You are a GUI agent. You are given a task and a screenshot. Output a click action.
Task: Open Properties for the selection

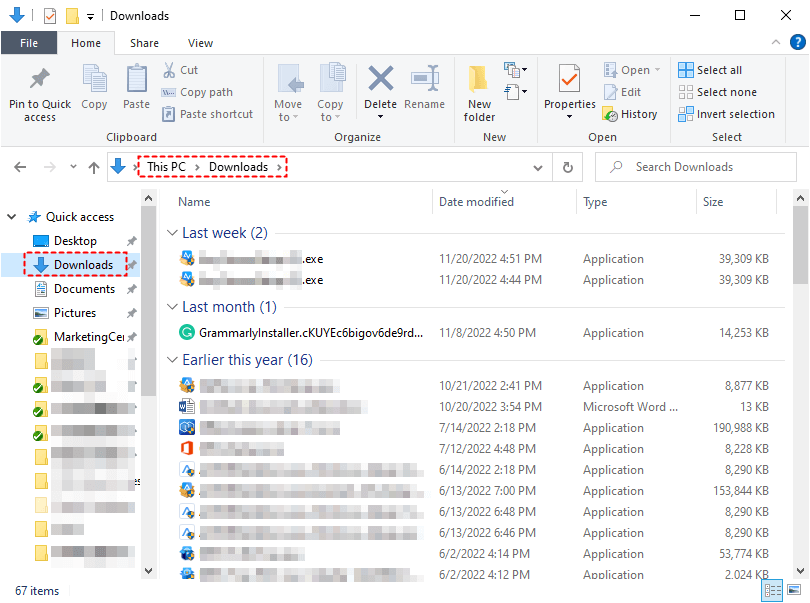(569, 90)
